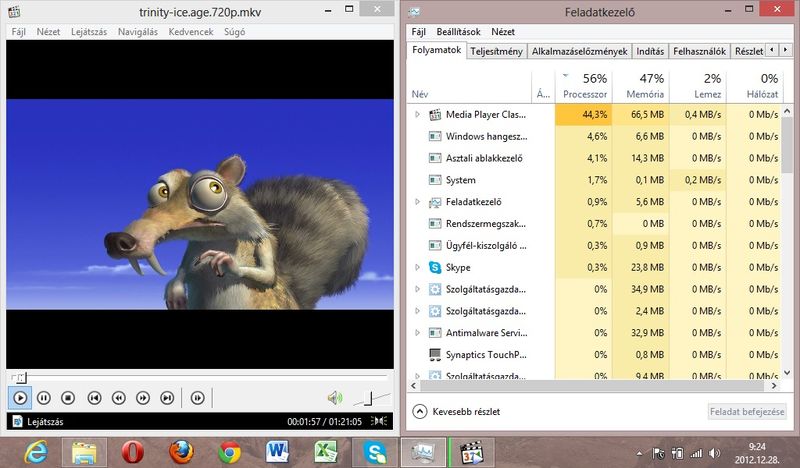Switch to Felhasználók tab
The image size is (800, 468).
pos(699,51)
